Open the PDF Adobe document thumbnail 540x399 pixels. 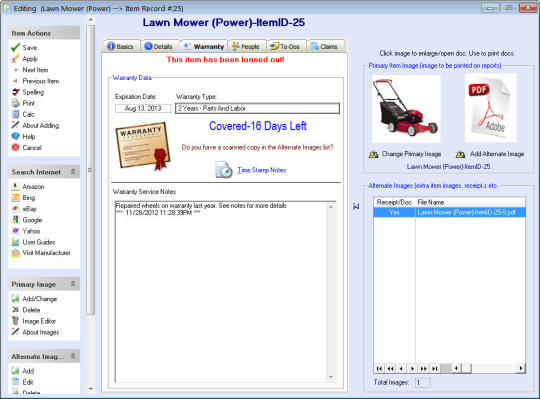point(490,108)
